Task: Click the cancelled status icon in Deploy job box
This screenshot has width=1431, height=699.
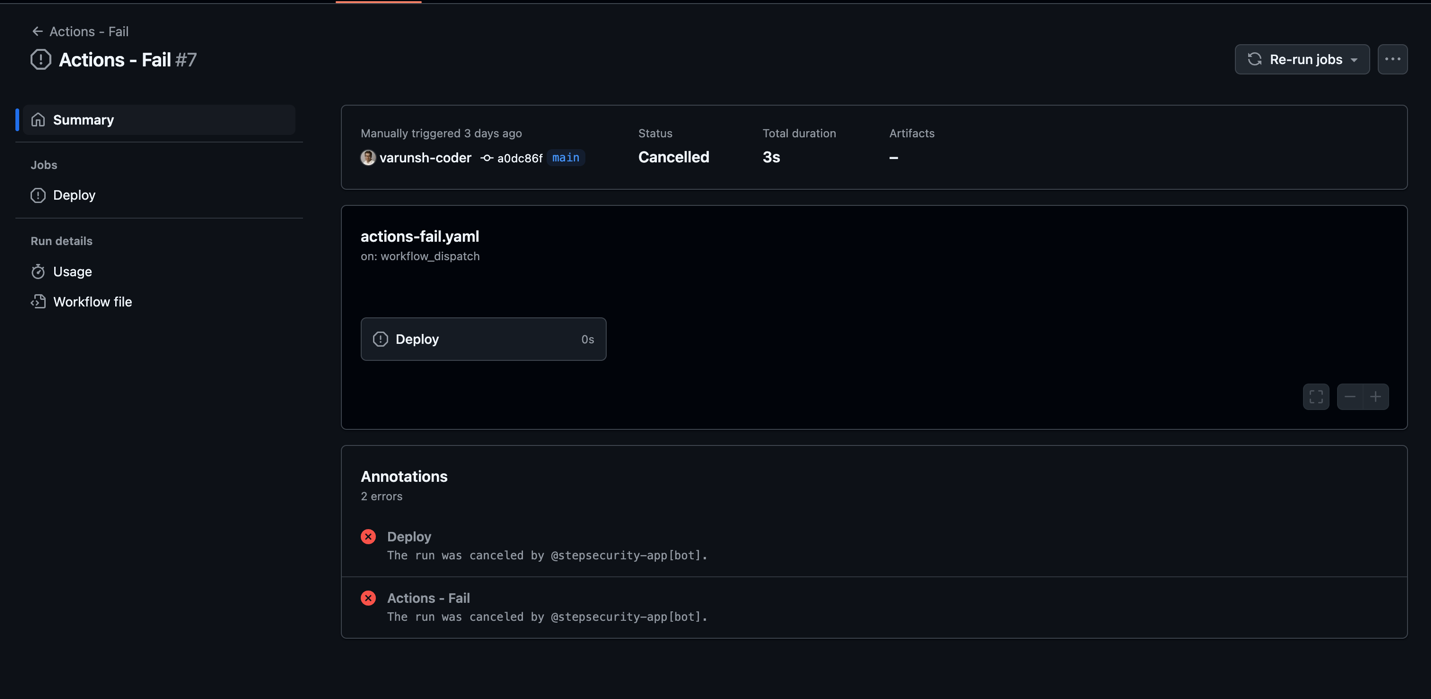Action: click(380, 340)
